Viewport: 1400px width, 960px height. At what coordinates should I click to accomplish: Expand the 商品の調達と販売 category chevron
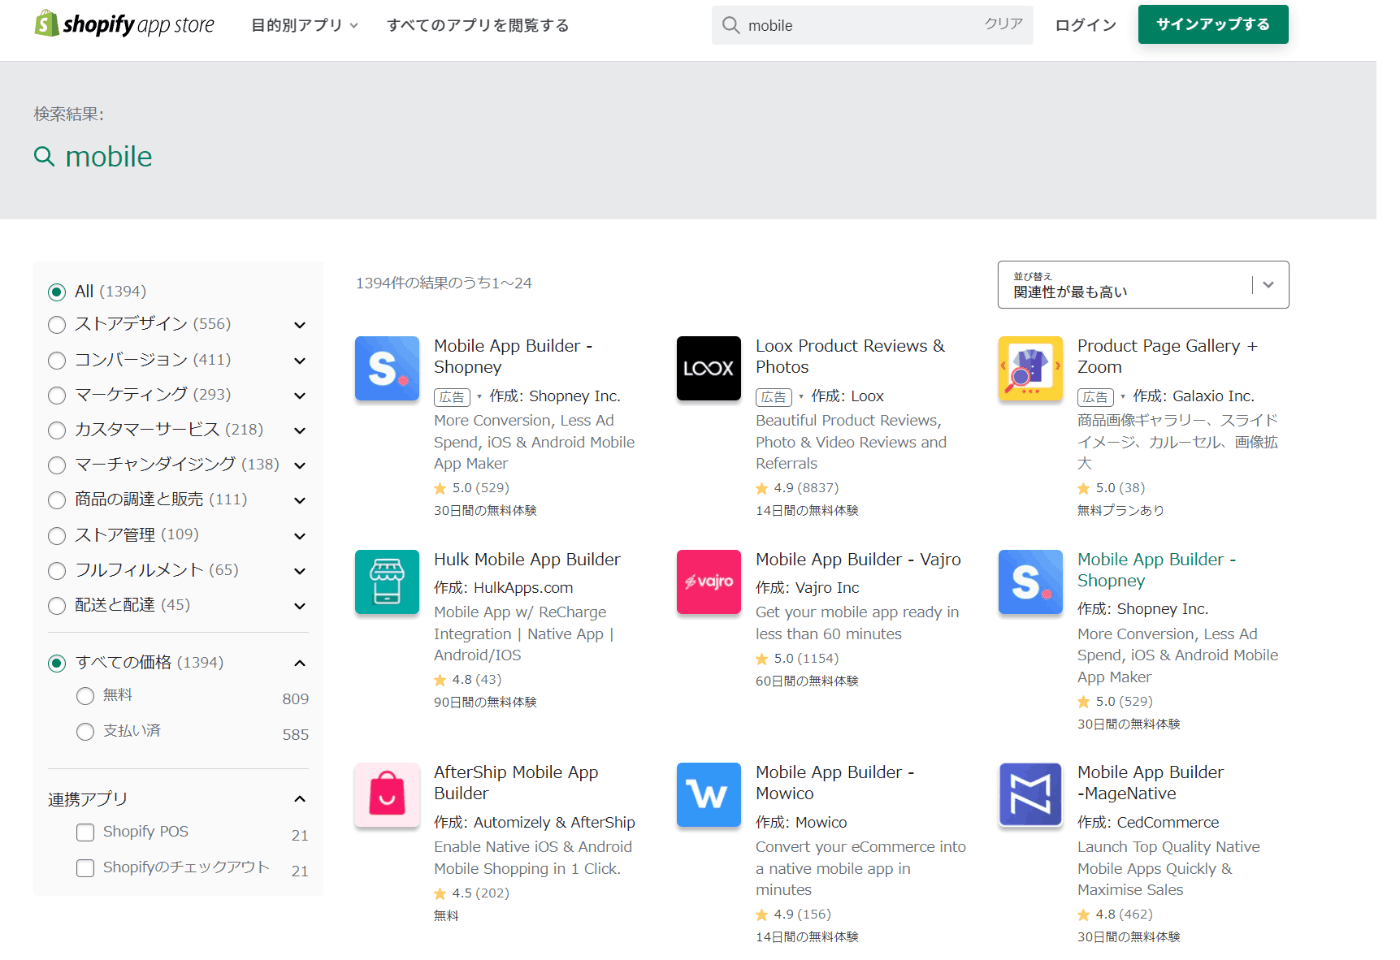[x=299, y=500]
